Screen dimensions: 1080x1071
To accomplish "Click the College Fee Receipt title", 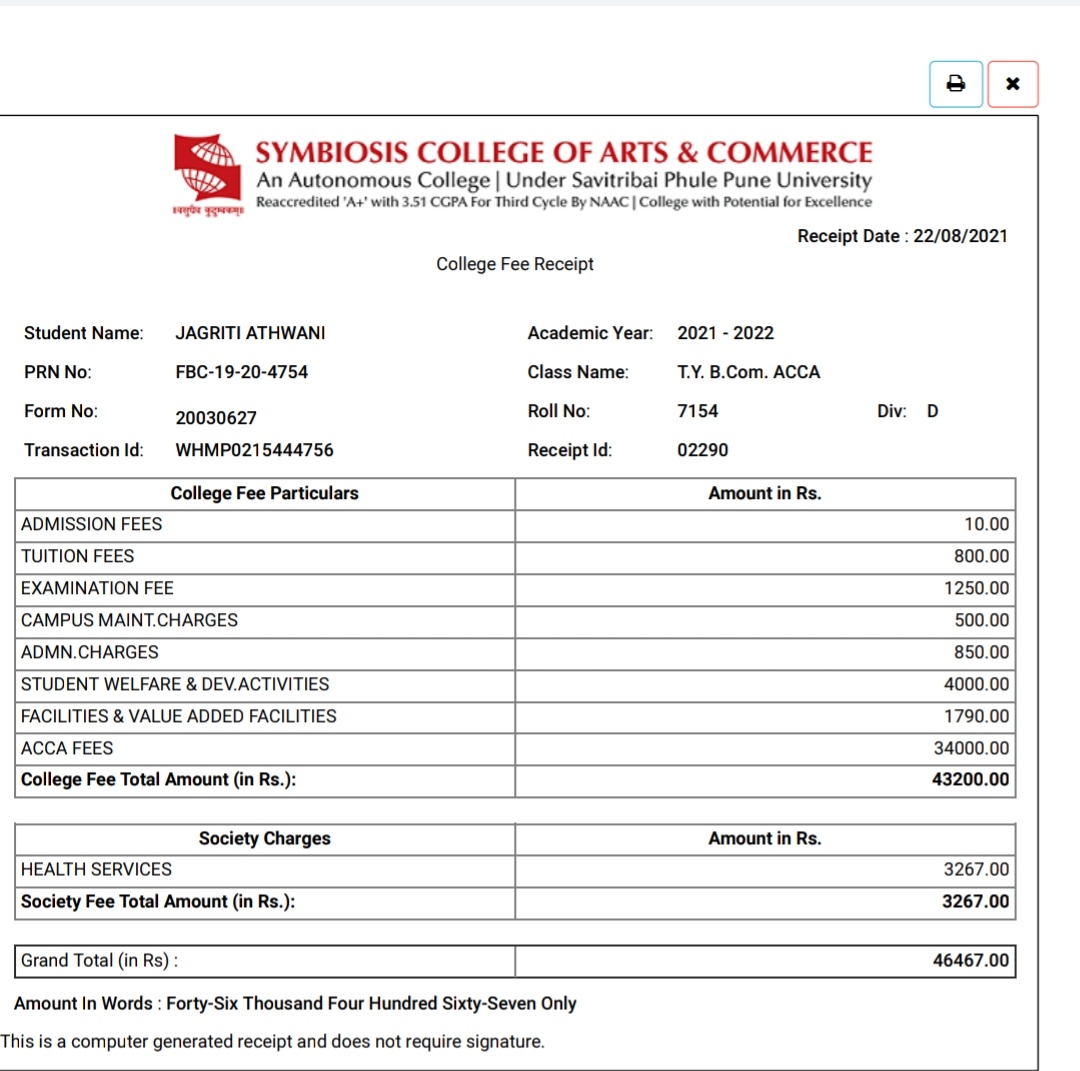I will (x=515, y=264).
